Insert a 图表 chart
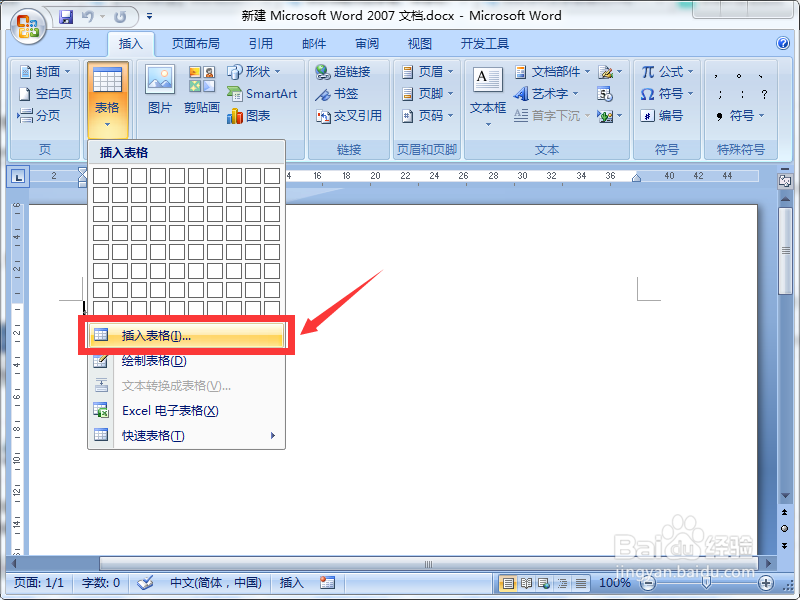This screenshot has width=800, height=600. pyautogui.click(x=248, y=116)
